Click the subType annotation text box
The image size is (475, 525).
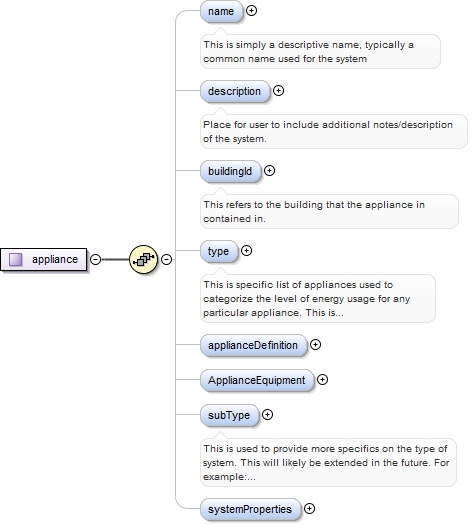click(328, 462)
